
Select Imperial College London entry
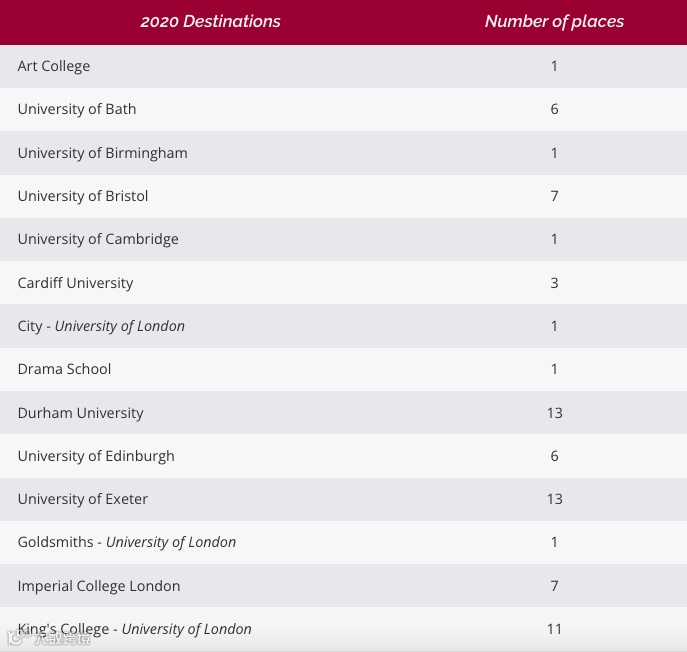(99, 586)
